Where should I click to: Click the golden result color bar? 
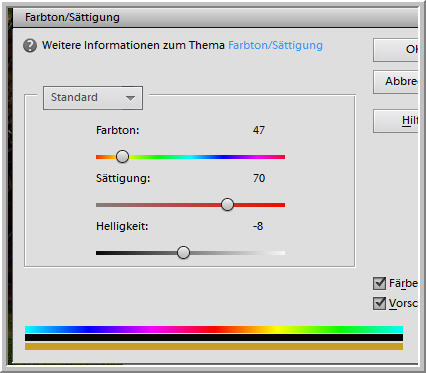coord(214,346)
